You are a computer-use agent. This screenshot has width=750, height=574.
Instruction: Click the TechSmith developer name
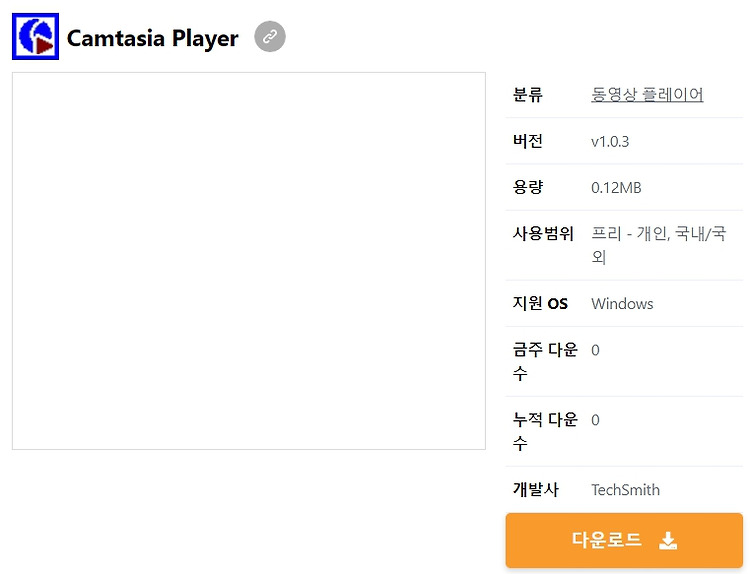[x=626, y=490]
